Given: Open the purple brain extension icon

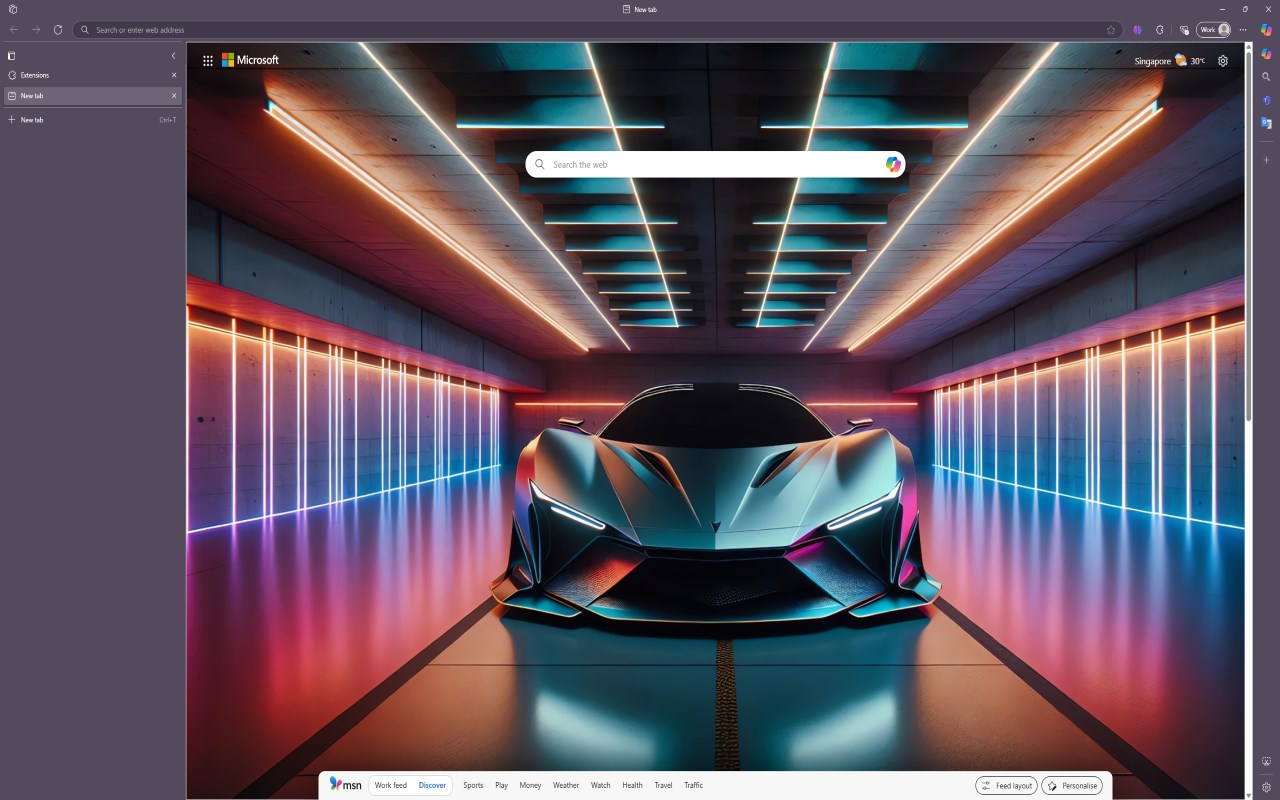Looking at the screenshot, I should tap(1137, 30).
